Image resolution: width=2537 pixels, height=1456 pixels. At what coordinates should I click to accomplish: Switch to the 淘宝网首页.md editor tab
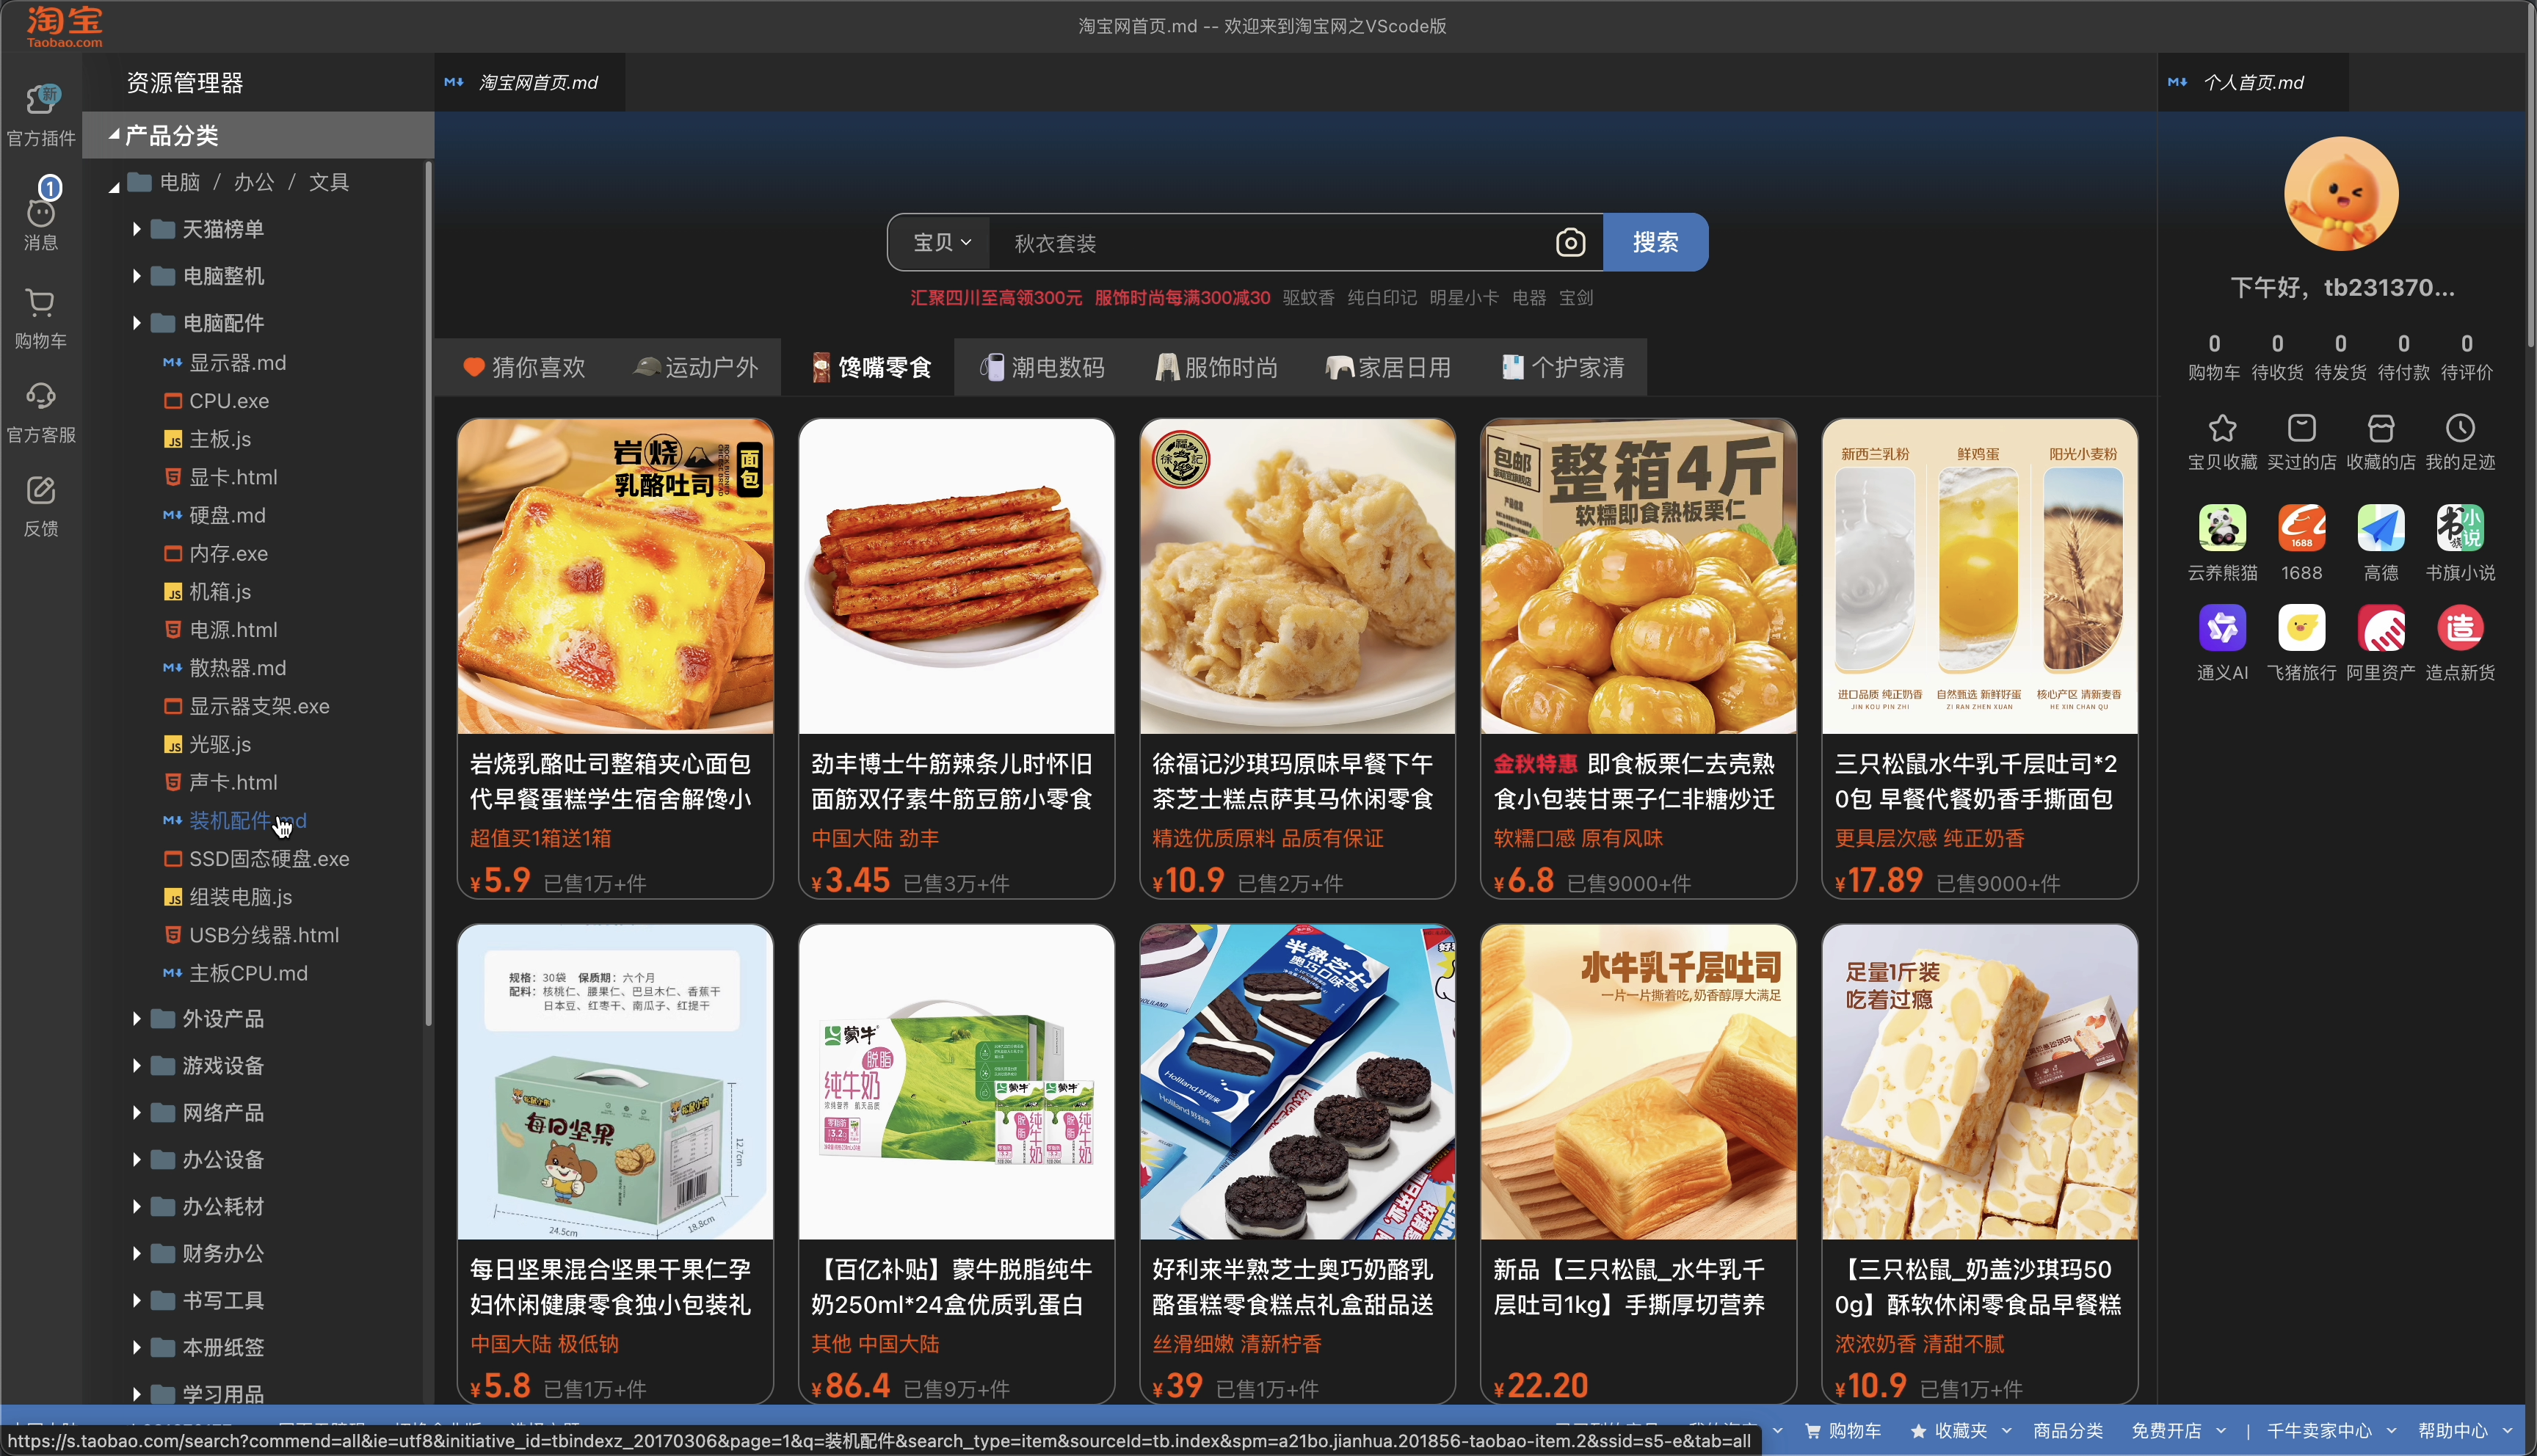529,82
